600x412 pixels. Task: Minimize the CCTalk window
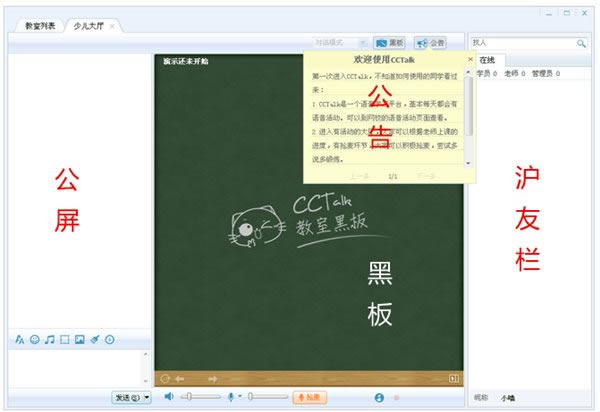(x=549, y=13)
